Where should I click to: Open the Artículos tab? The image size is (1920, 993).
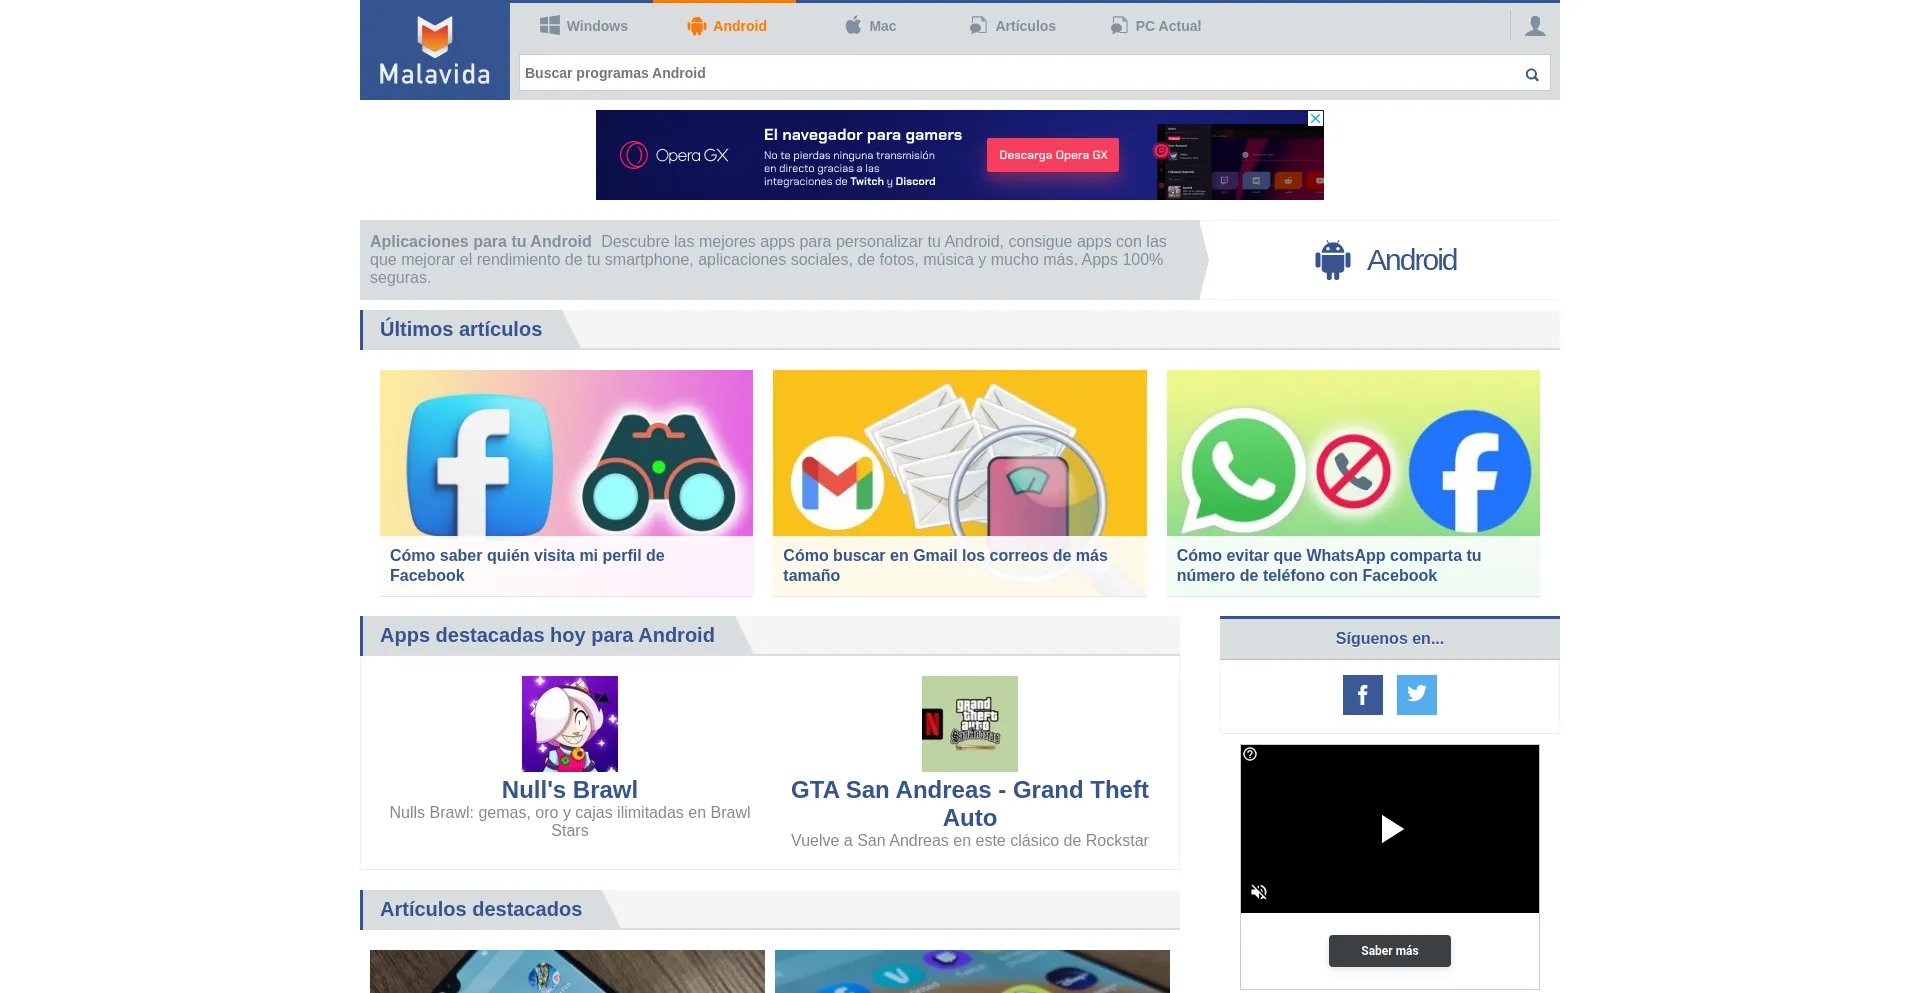coord(1012,26)
